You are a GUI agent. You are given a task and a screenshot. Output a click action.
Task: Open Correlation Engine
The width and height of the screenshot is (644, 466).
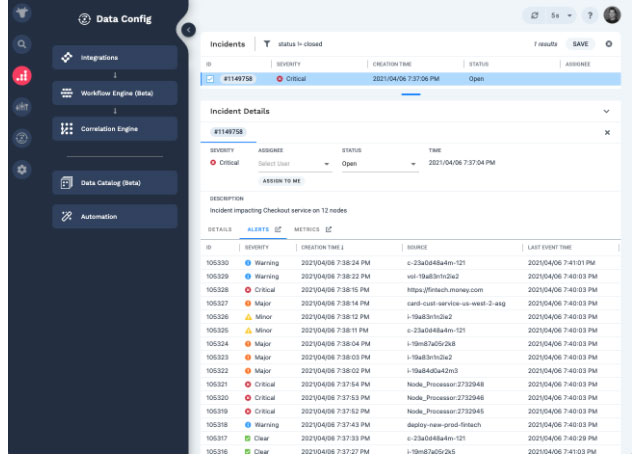pos(115,129)
